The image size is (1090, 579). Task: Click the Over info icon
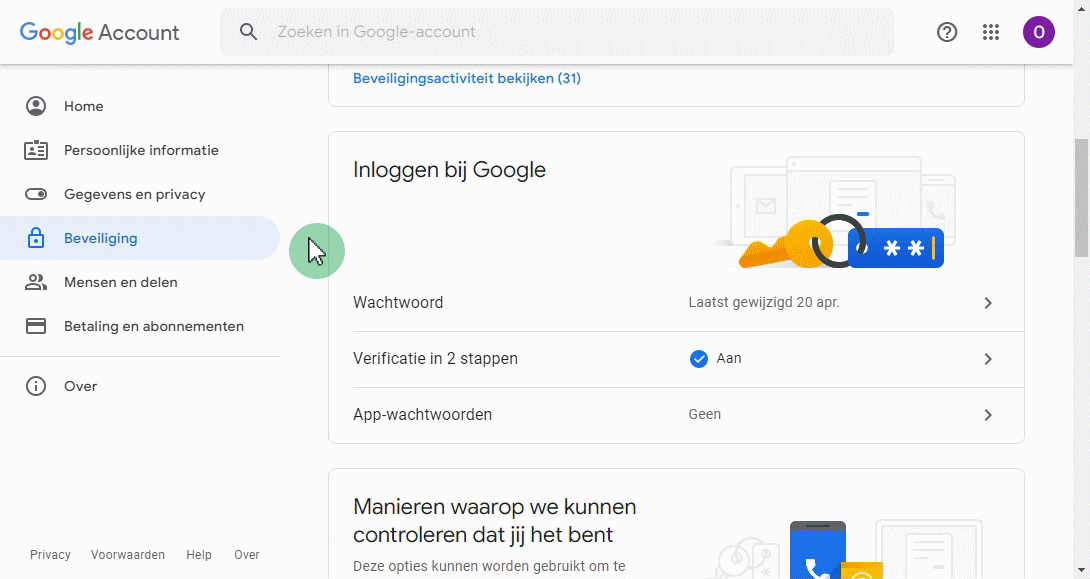36,386
